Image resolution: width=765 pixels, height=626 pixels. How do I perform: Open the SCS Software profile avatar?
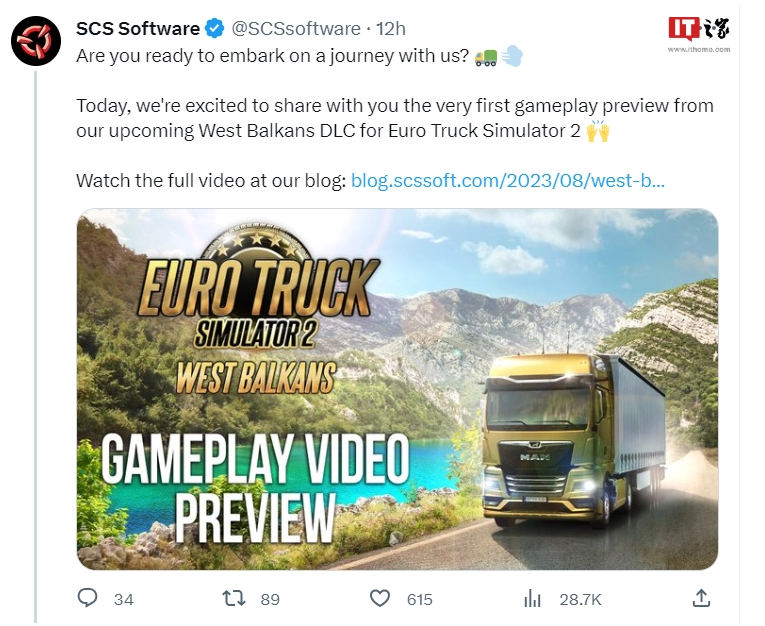click(36, 41)
